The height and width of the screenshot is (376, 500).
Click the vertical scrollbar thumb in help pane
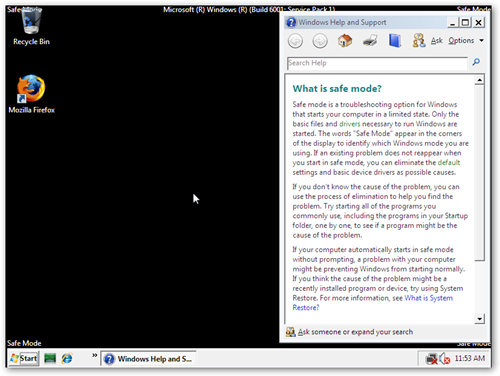(479, 173)
